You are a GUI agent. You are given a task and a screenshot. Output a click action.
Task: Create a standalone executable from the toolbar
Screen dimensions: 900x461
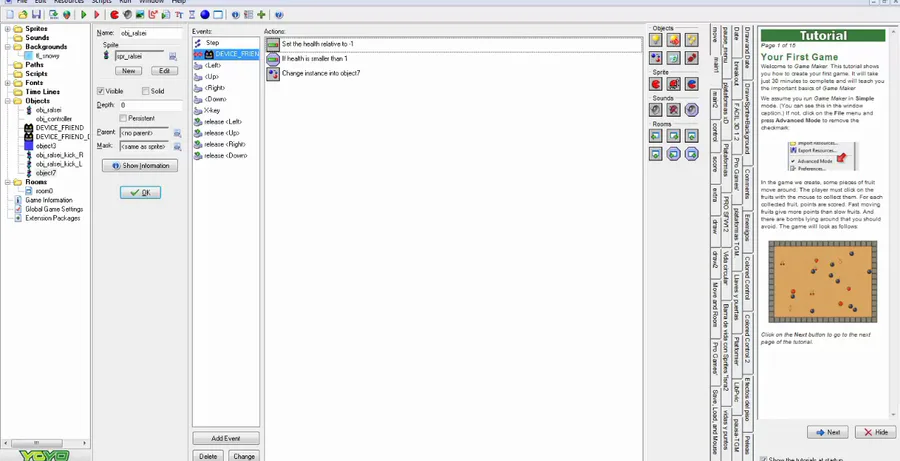point(53,14)
